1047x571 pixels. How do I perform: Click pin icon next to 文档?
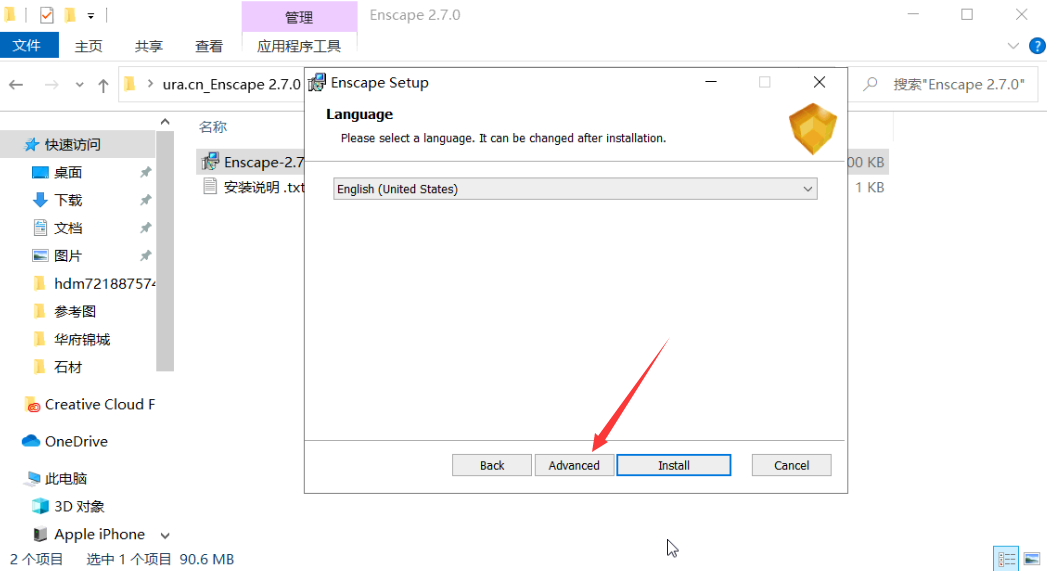[x=145, y=228]
